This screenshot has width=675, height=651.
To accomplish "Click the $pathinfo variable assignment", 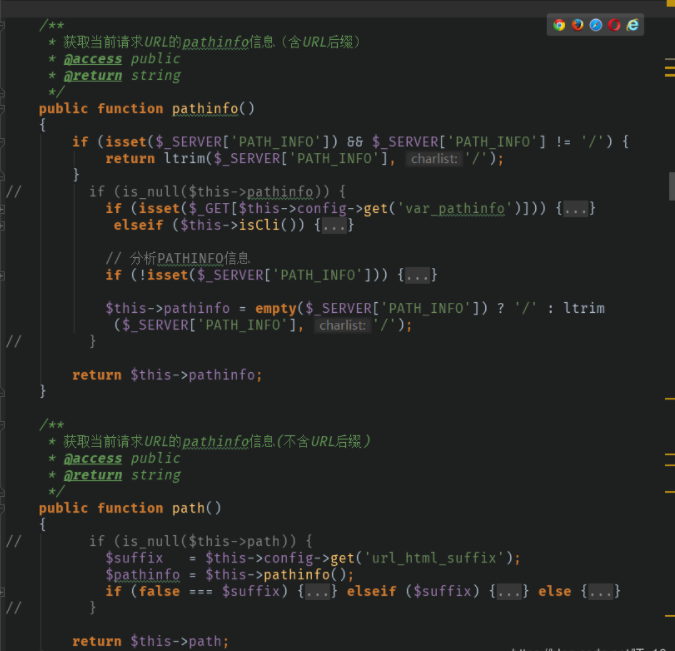I will tap(142, 575).
